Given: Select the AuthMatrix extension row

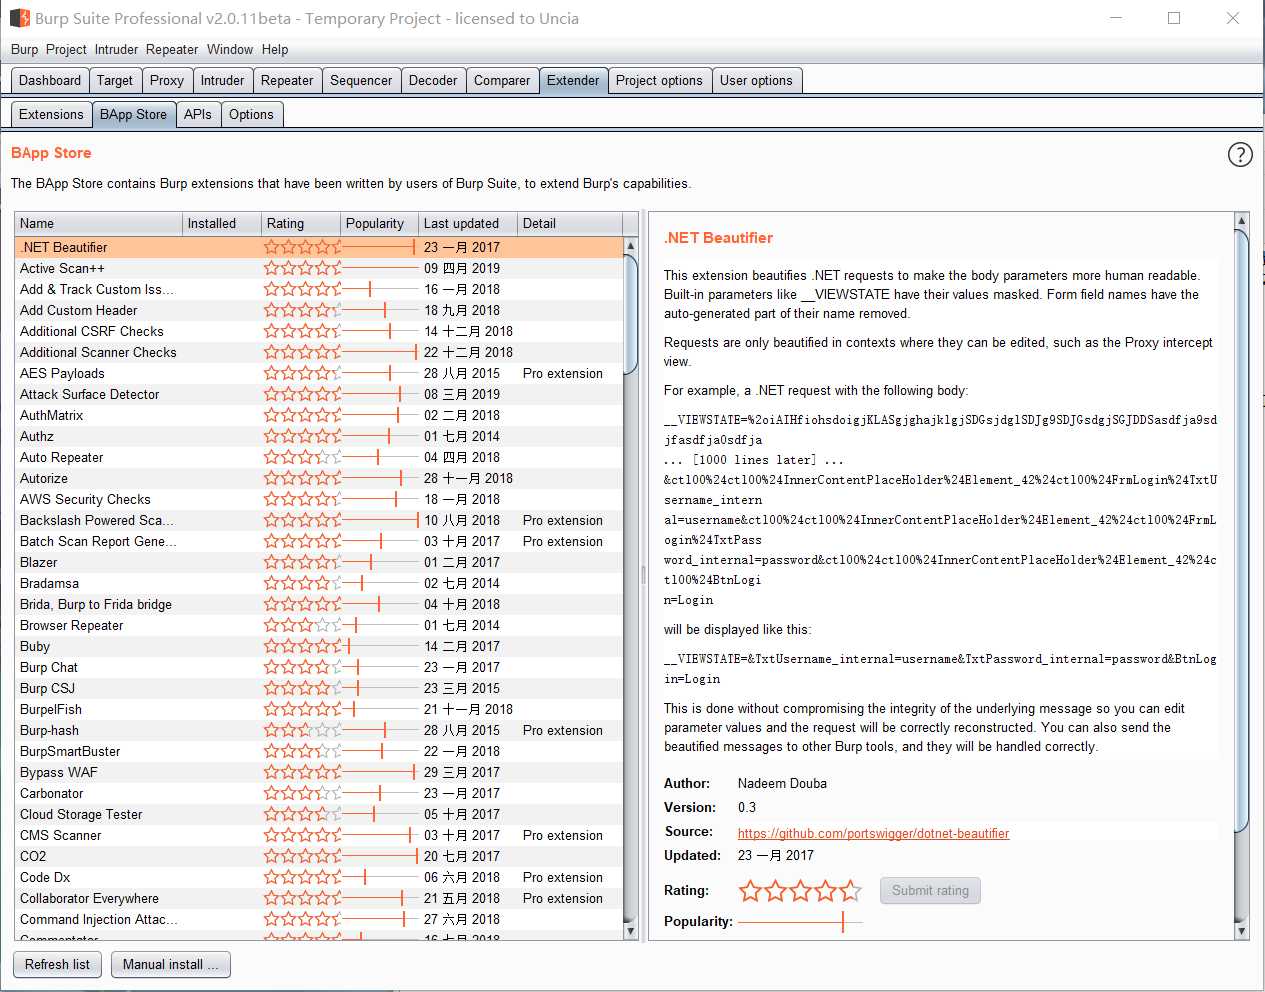Looking at the screenshot, I should click(x=319, y=415).
